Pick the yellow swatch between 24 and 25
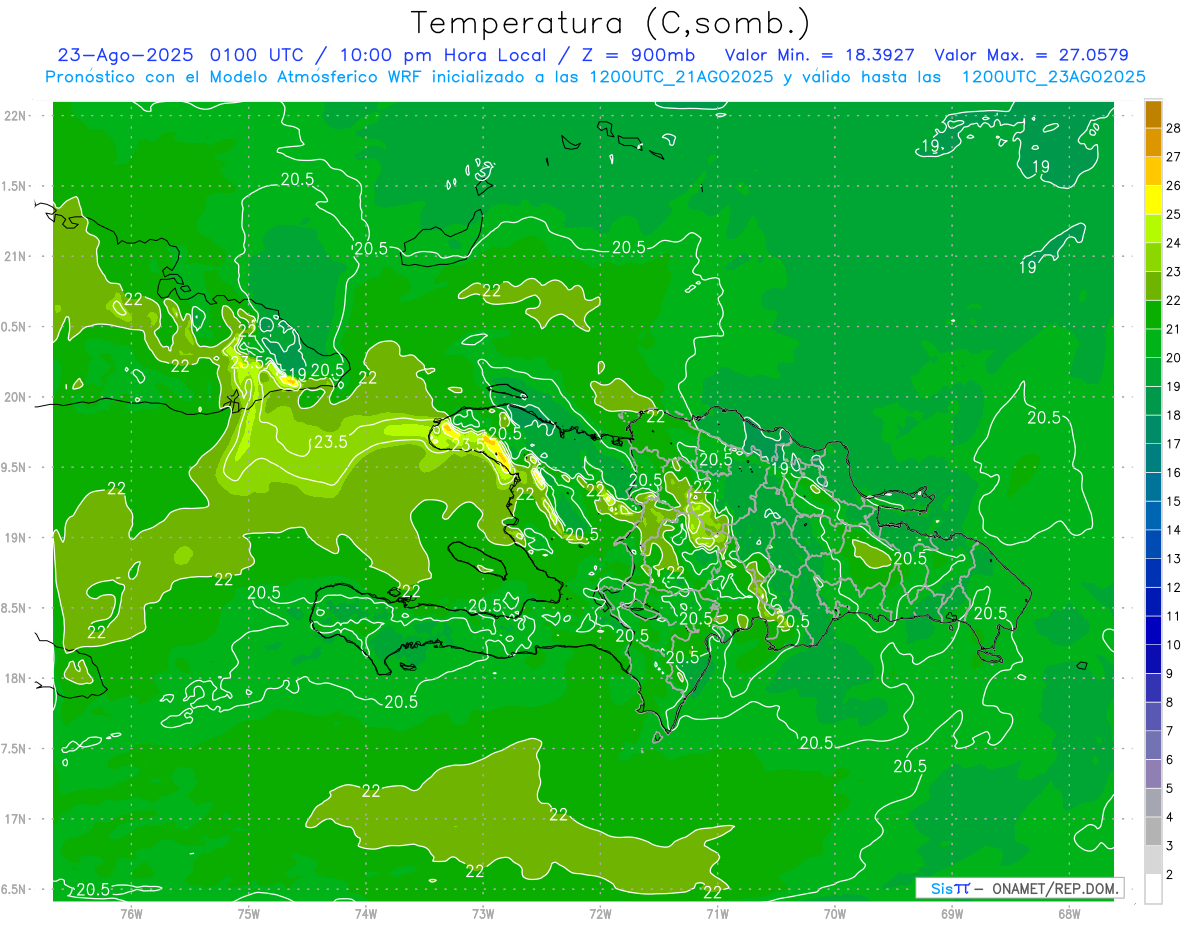Screen dimensions: 1200x927 (1153, 229)
